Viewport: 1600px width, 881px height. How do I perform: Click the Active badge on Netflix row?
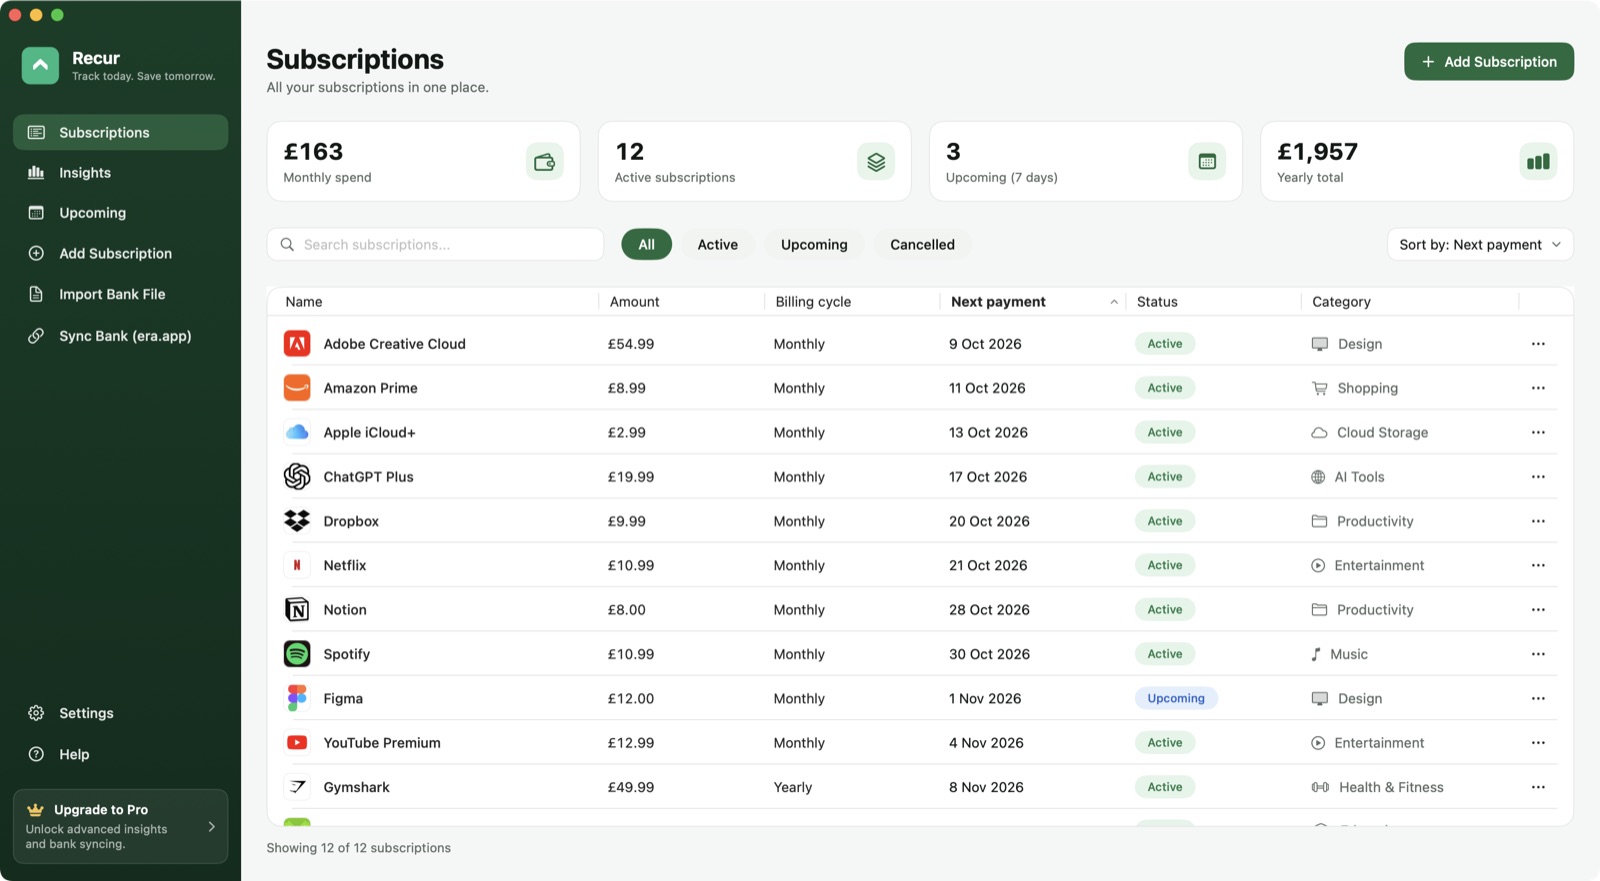1165,566
